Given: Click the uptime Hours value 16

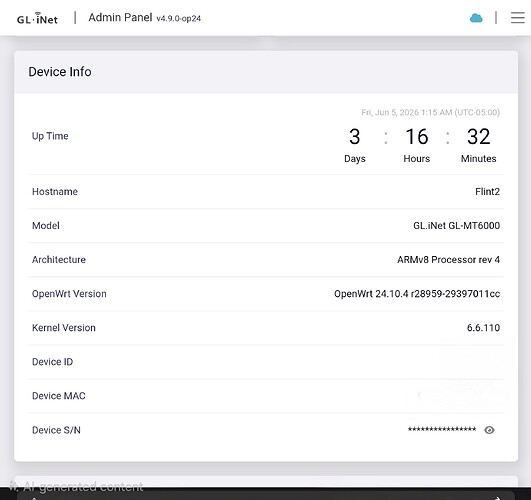Looking at the screenshot, I should 417,137.
